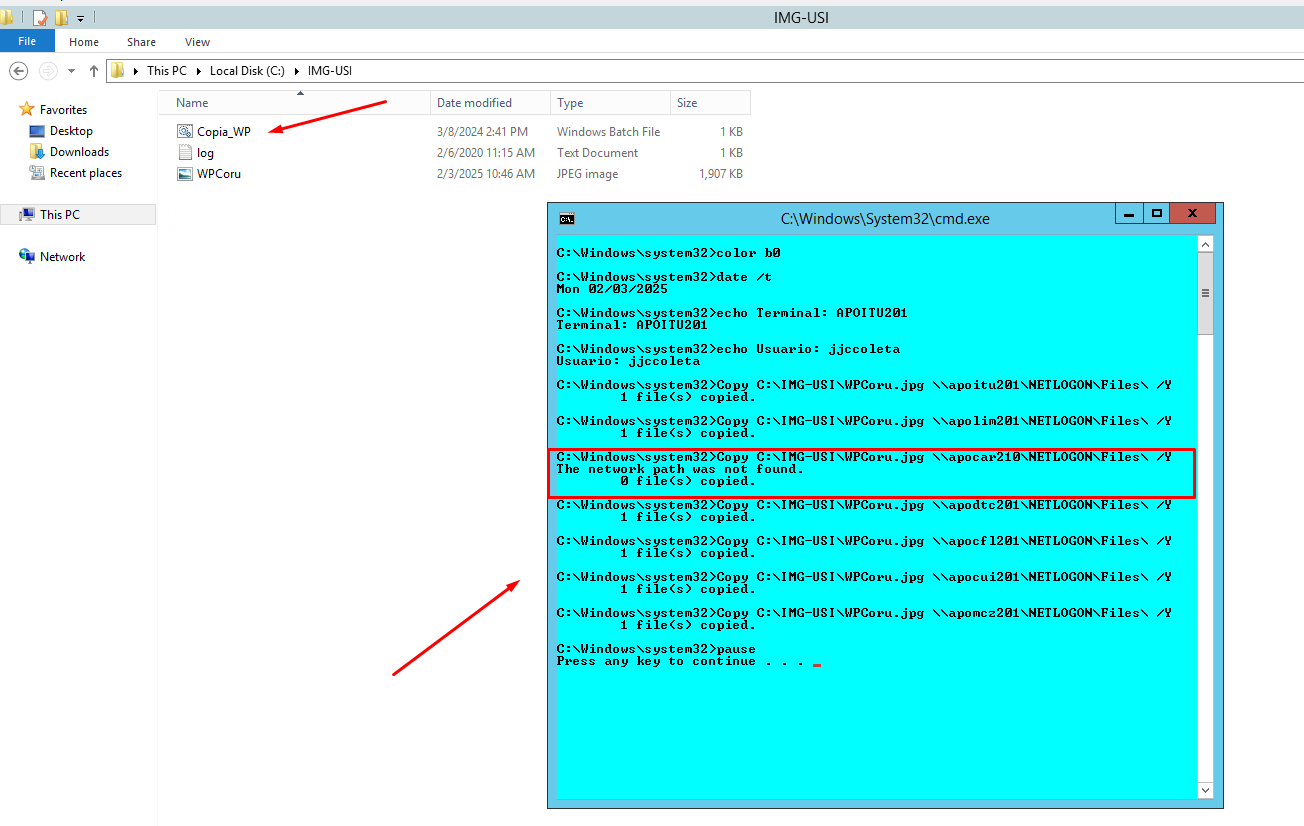
Task: Click the New Folder icon in title bar
Action: 62,17
